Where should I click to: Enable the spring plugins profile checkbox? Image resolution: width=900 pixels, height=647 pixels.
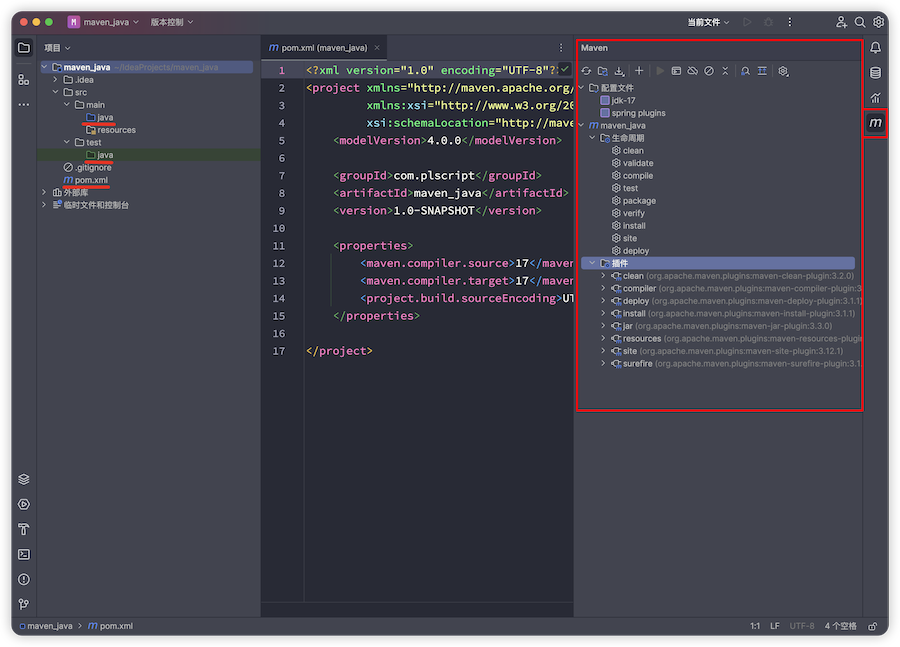coord(605,113)
